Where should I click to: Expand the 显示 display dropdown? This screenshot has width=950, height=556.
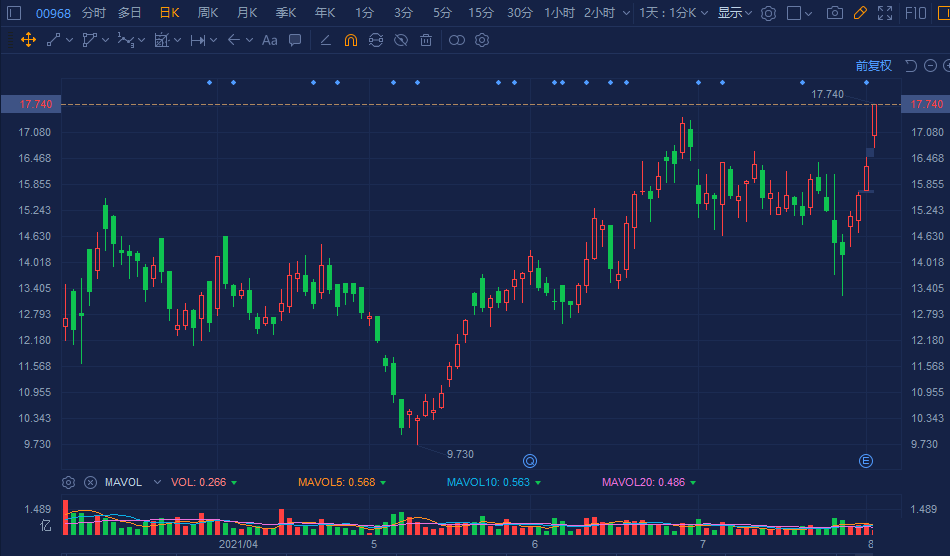(x=735, y=13)
